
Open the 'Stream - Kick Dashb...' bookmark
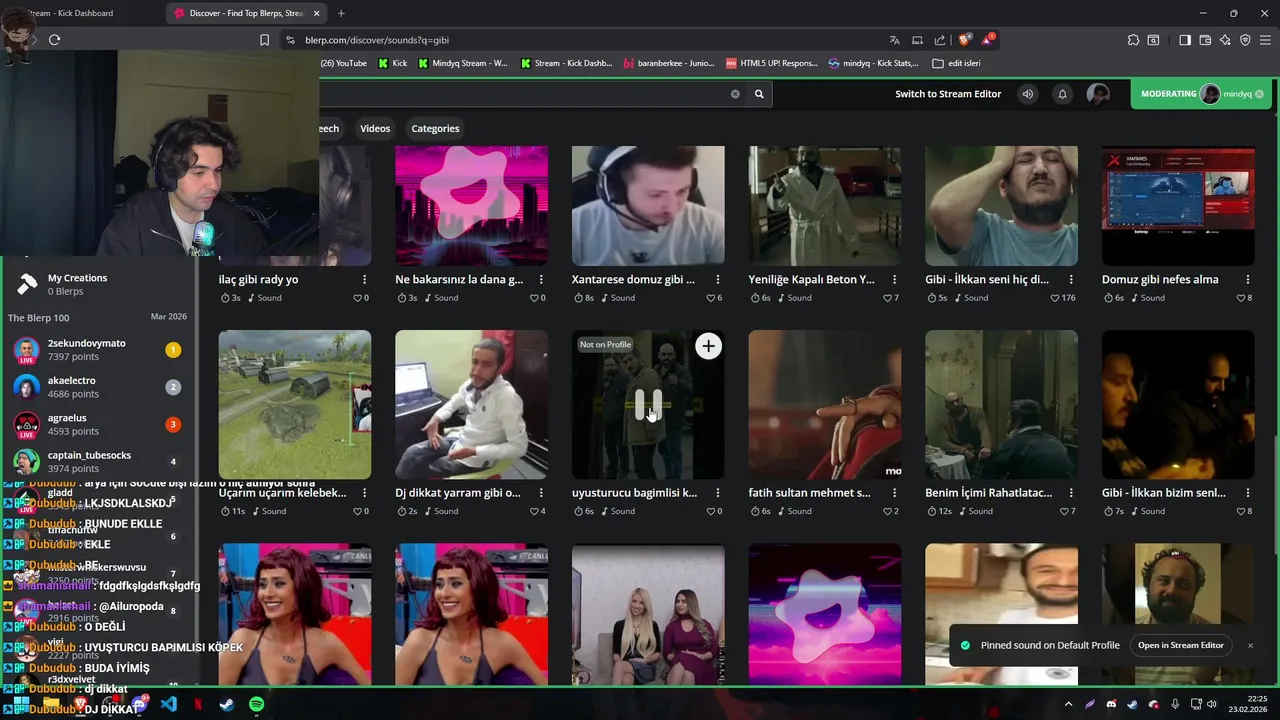coord(565,63)
